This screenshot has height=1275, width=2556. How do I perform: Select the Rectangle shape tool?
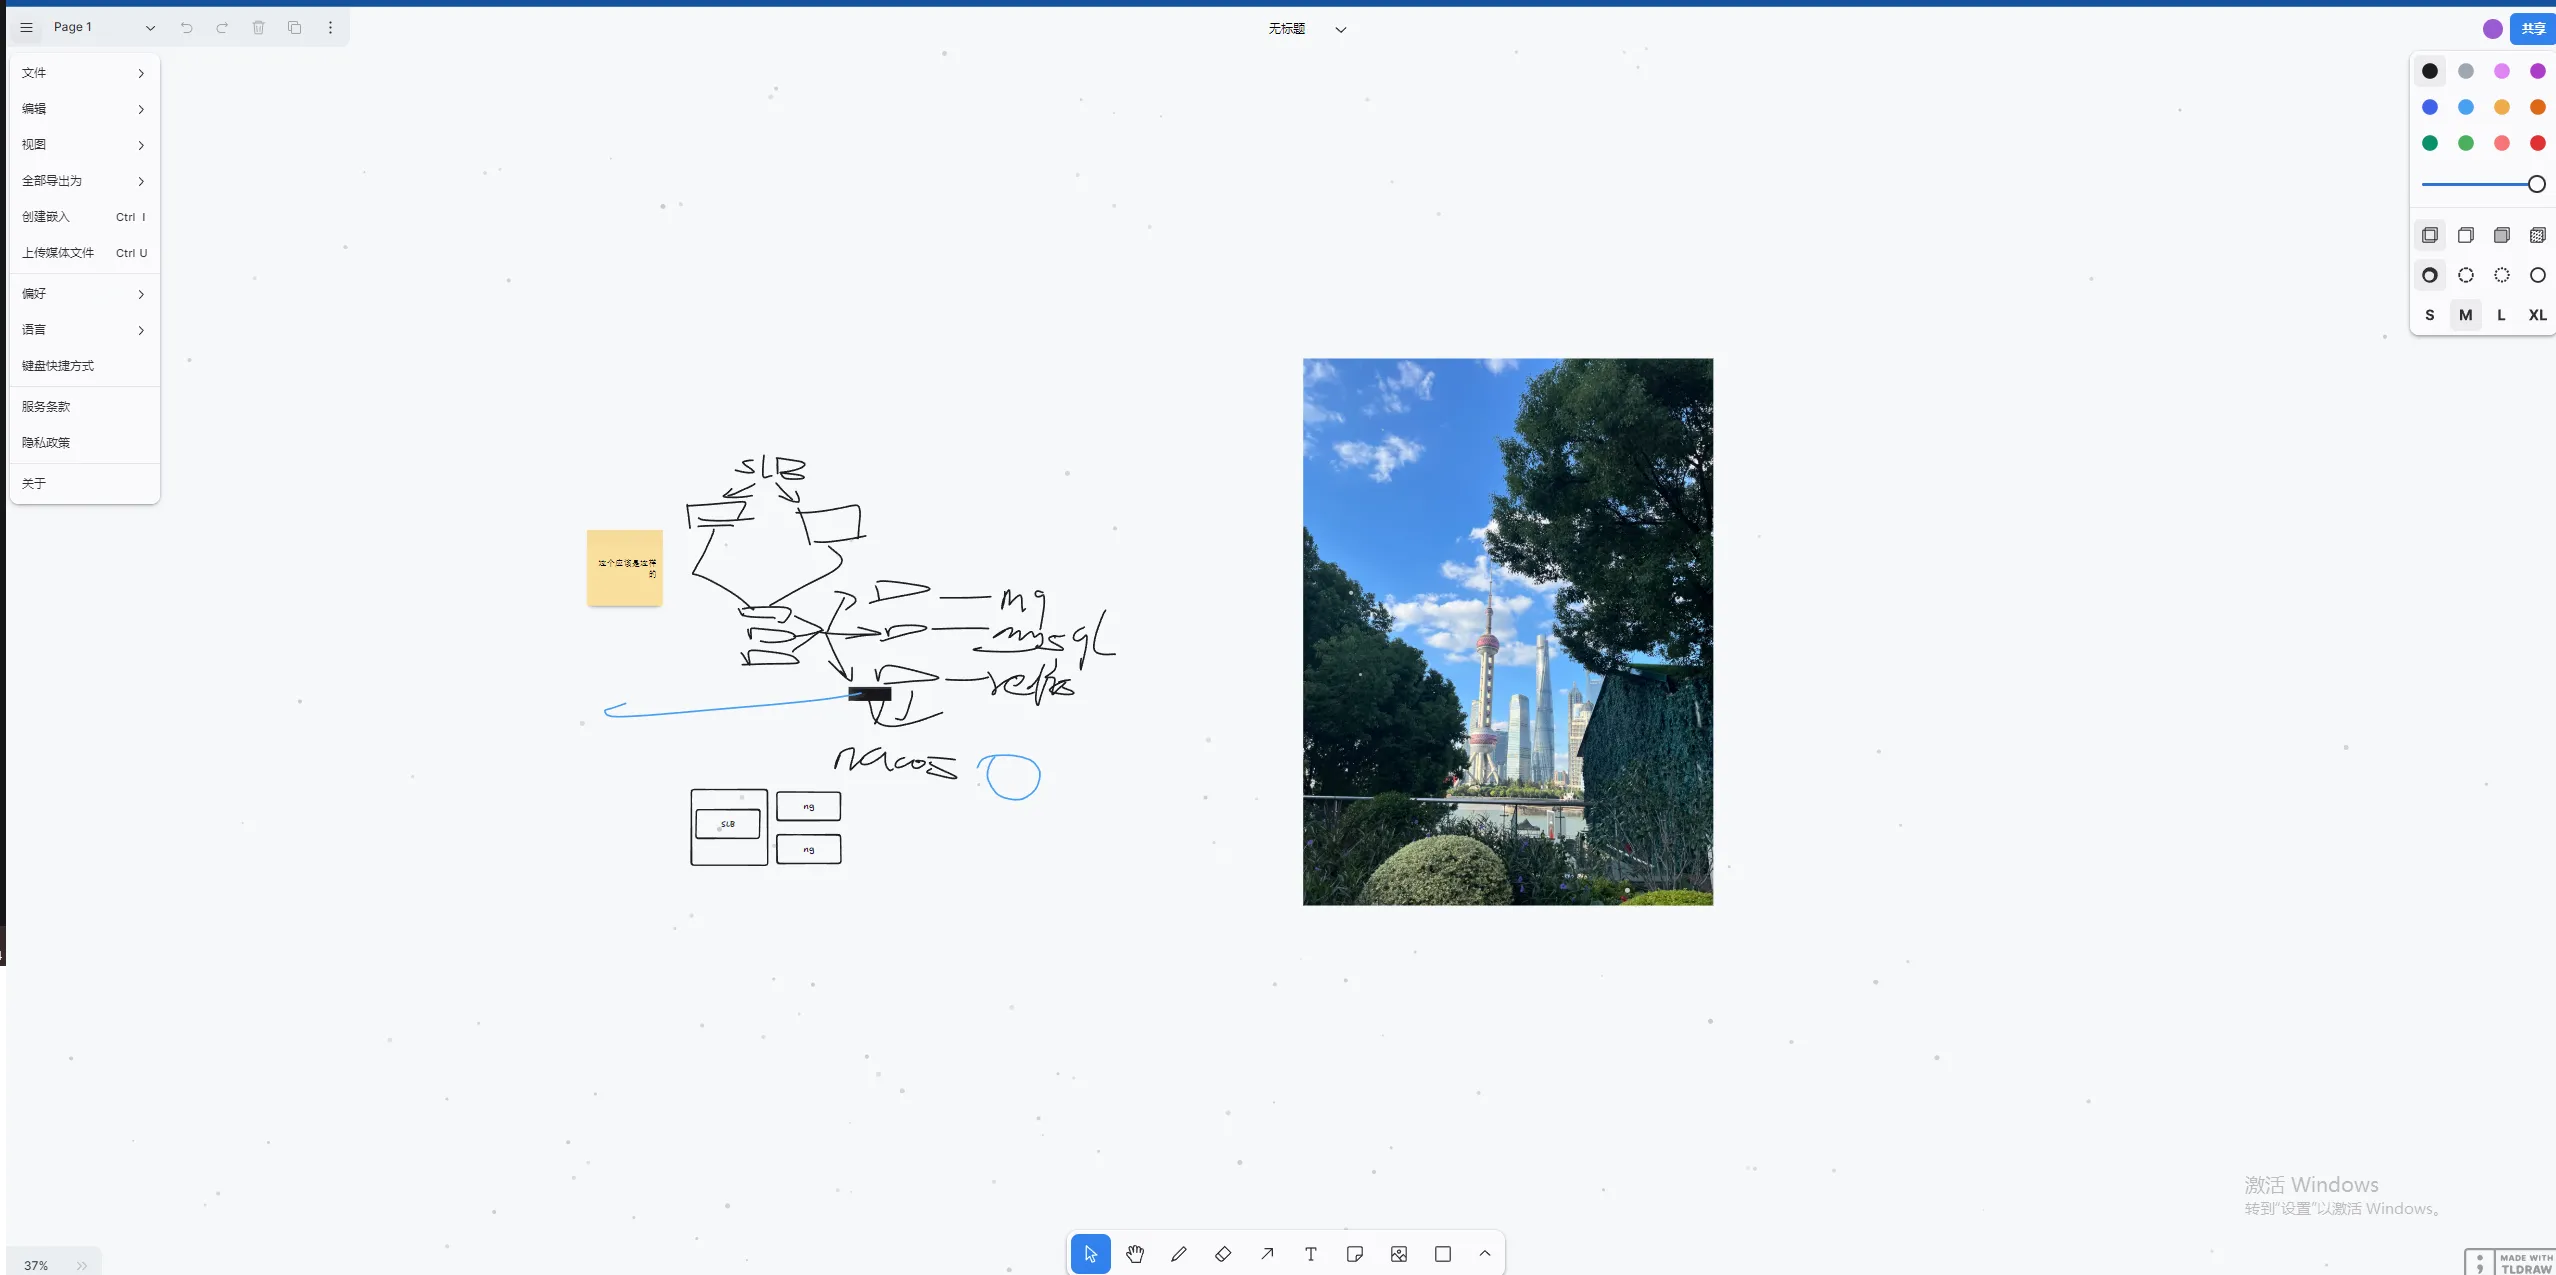pos(1442,1254)
